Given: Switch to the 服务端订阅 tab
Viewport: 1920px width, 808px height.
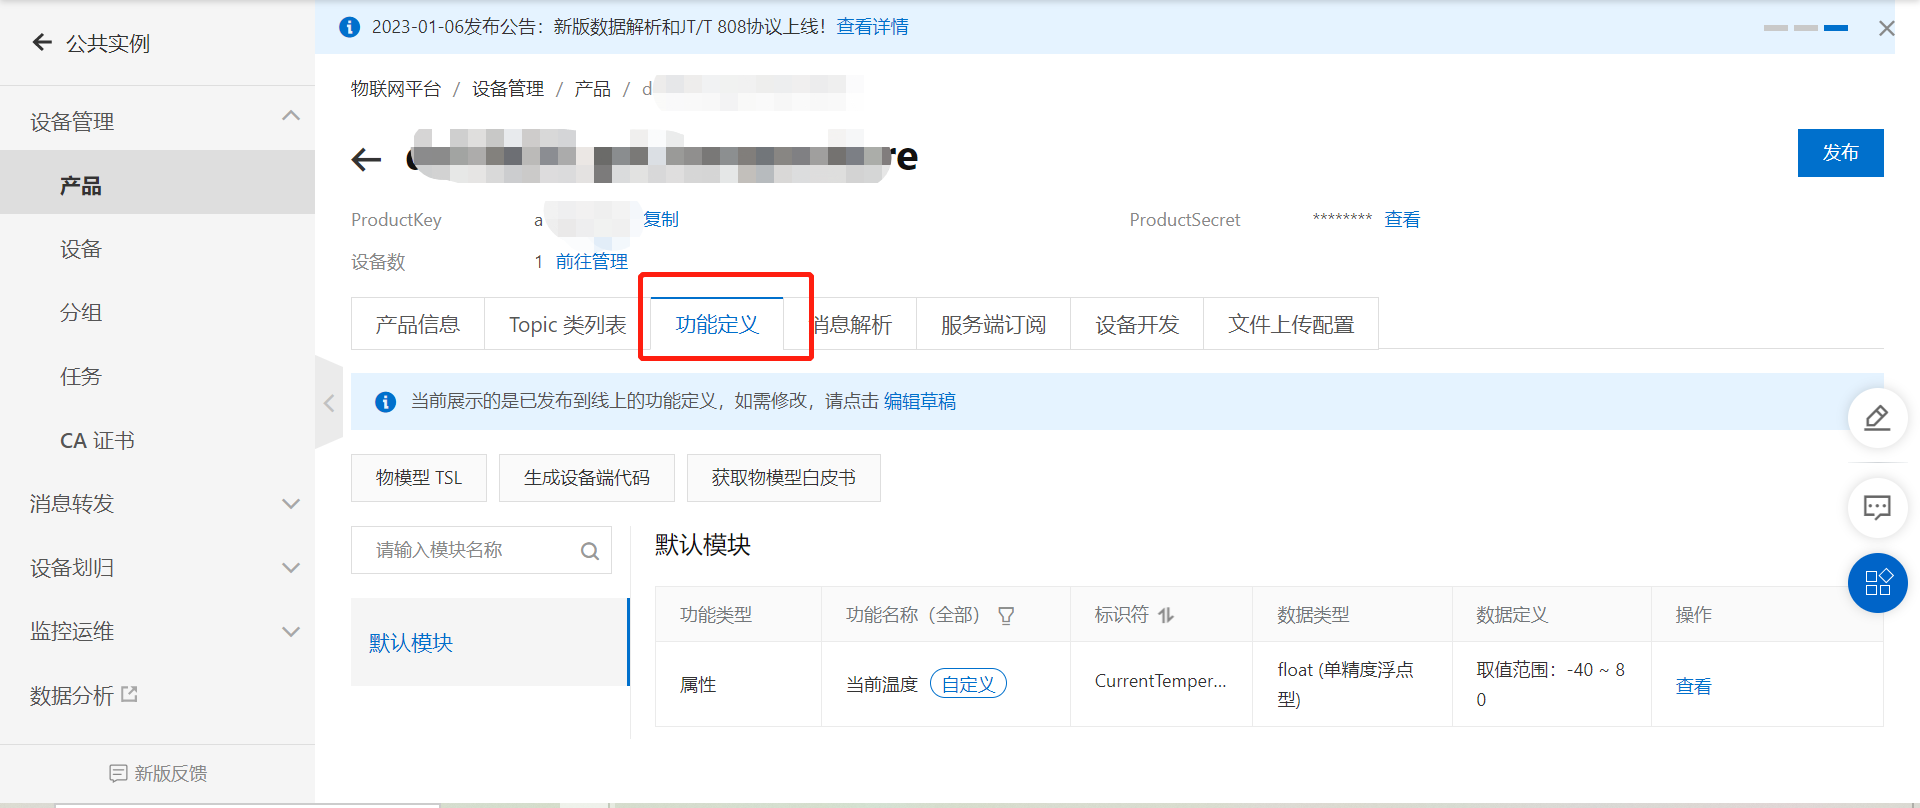Looking at the screenshot, I should (993, 324).
